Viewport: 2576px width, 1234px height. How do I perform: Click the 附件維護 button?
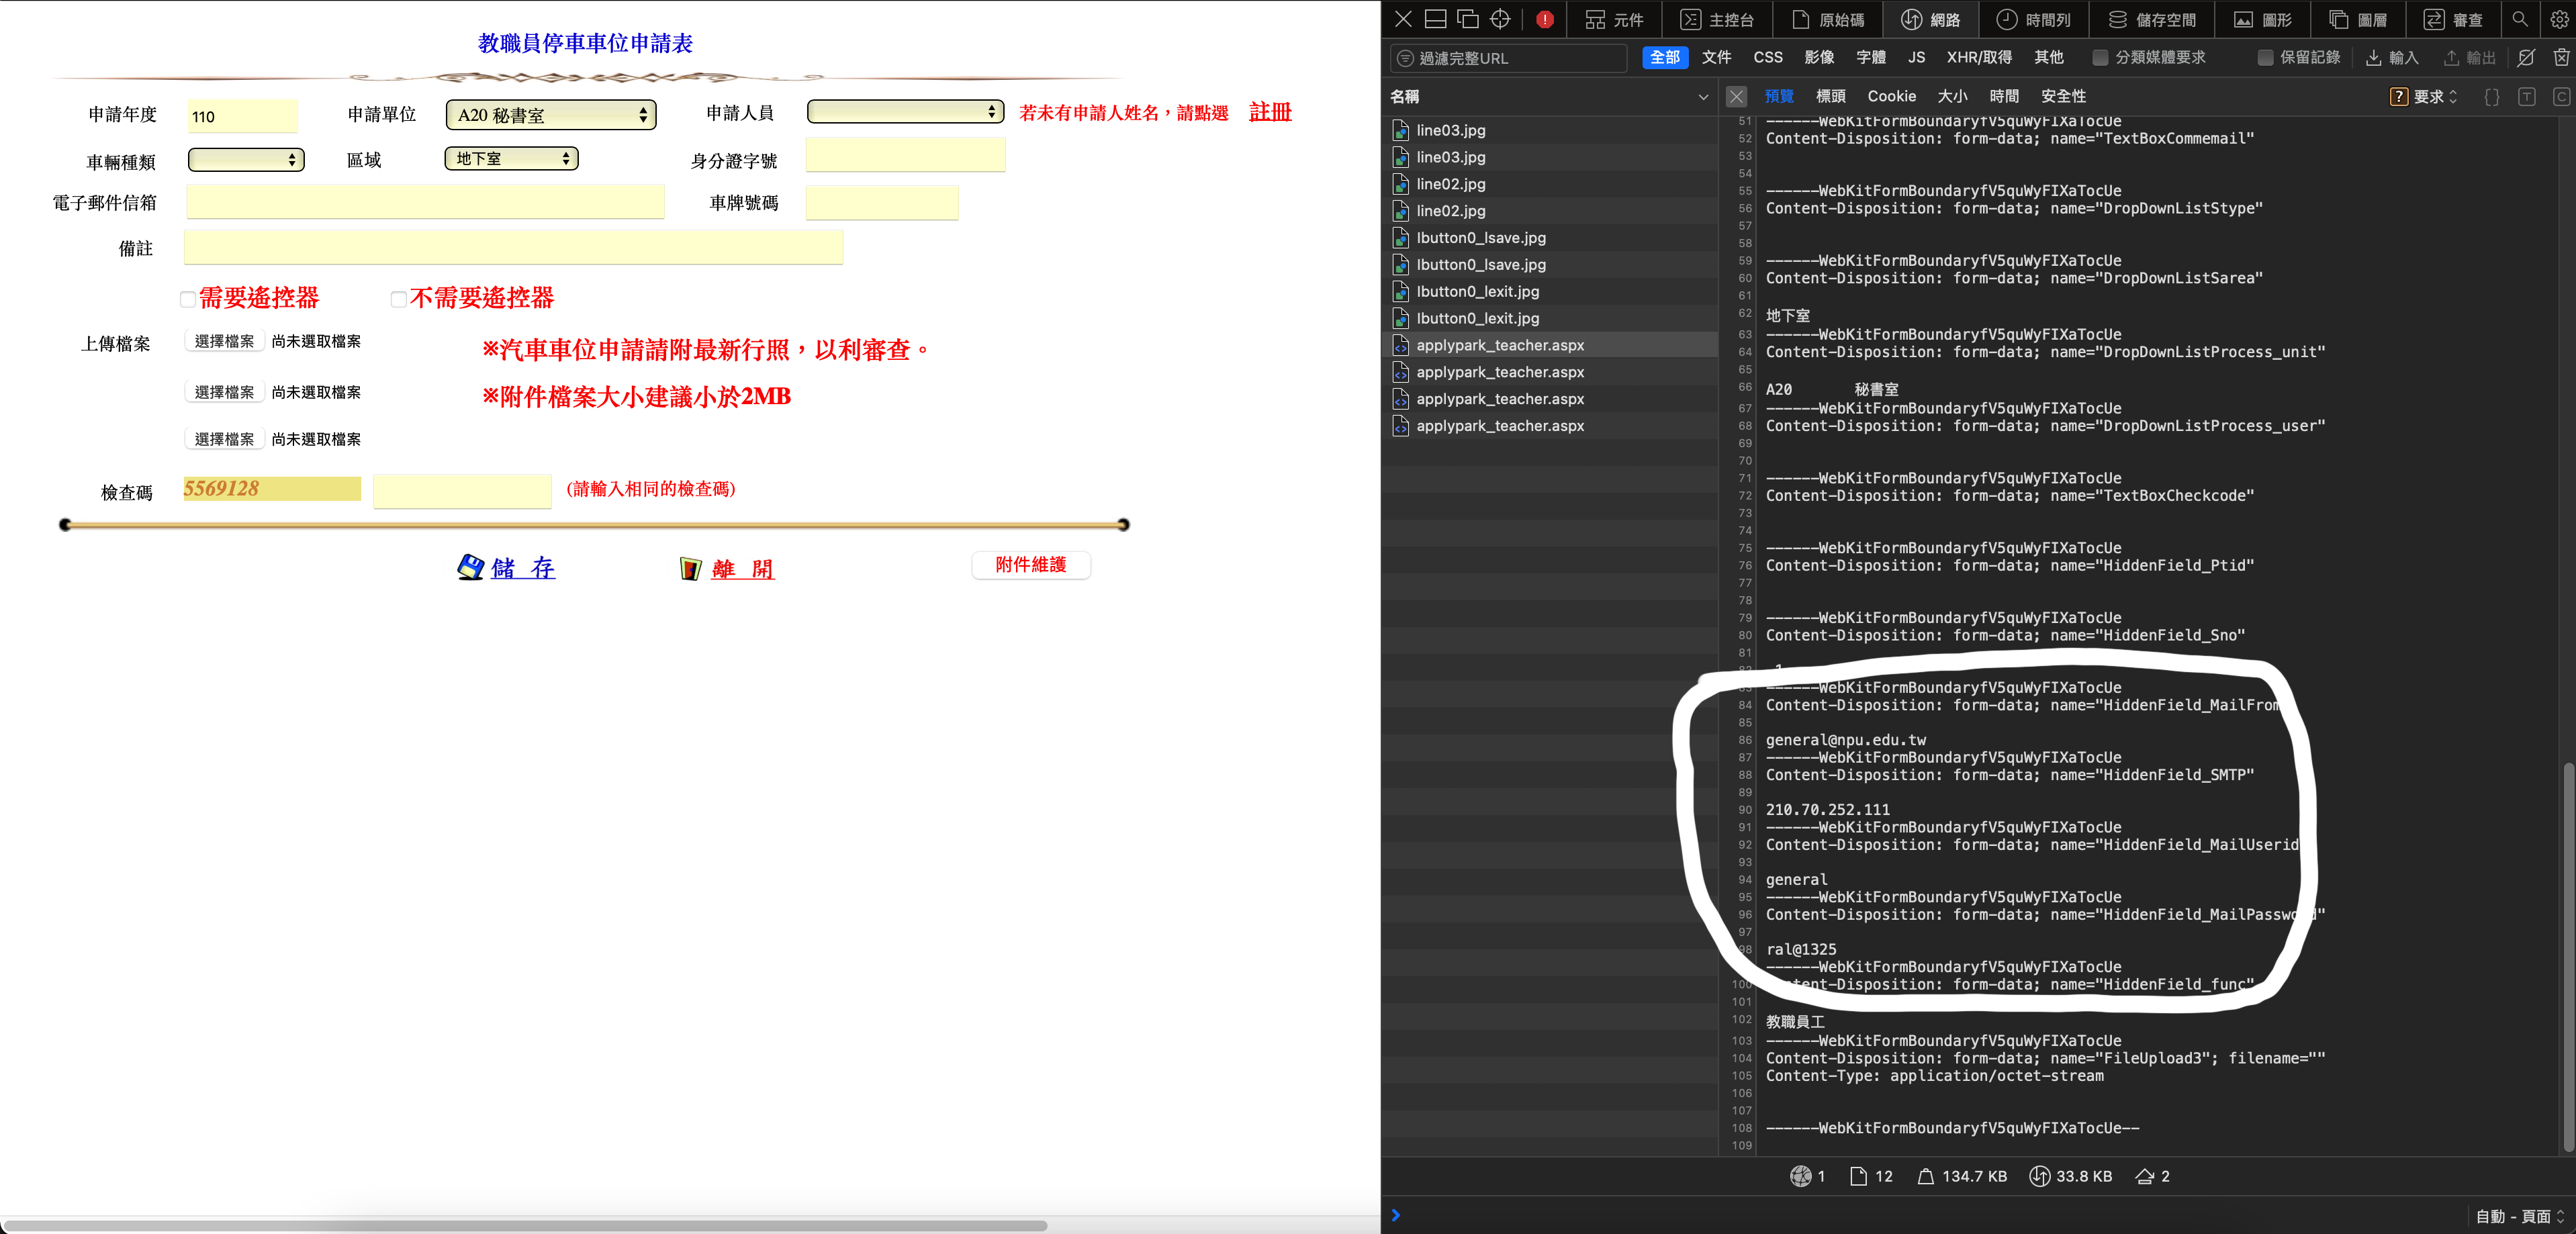(x=1031, y=565)
